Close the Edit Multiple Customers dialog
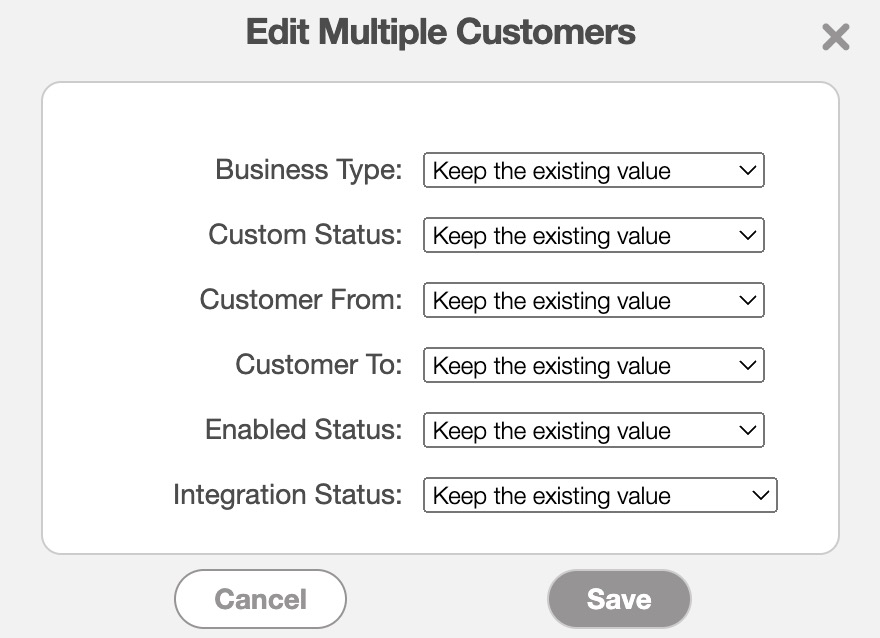The width and height of the screenshot is (880, 638). coord(835,38)
